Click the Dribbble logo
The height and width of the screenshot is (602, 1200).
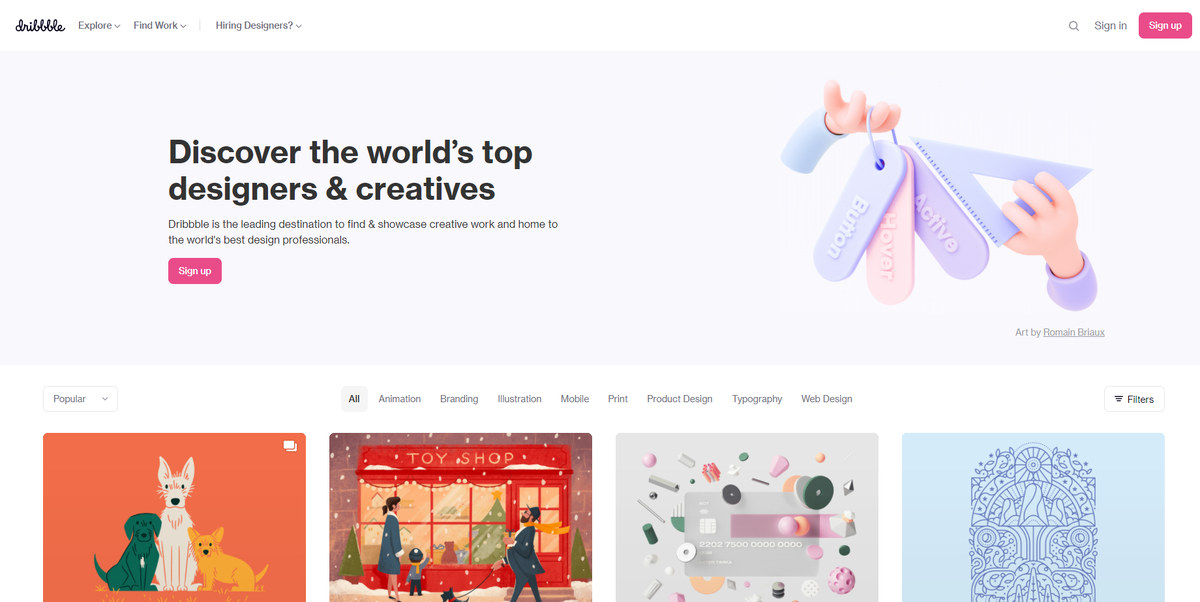[40, 25]
